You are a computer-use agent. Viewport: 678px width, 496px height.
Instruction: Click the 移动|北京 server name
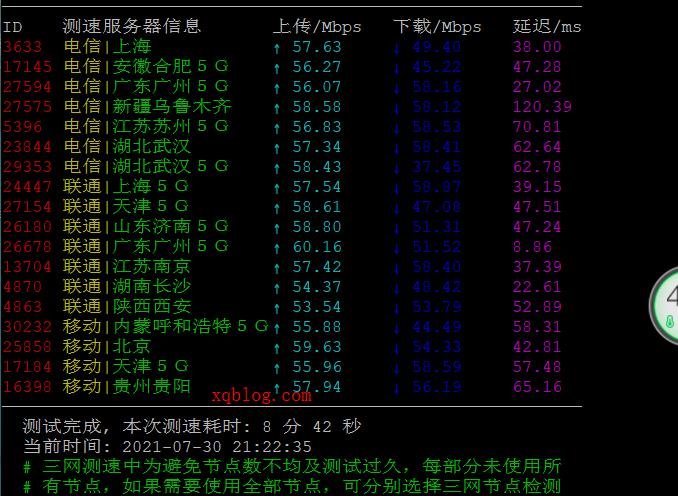(x=107, y=346)
